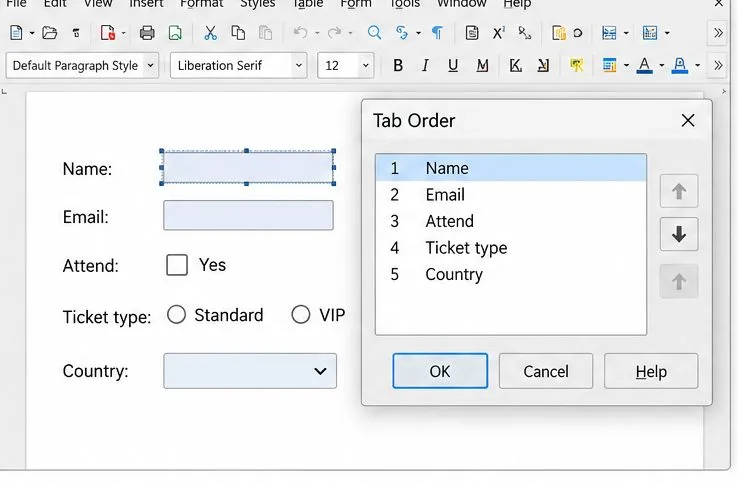Apply bold formatting

click(x=398, y=65)
